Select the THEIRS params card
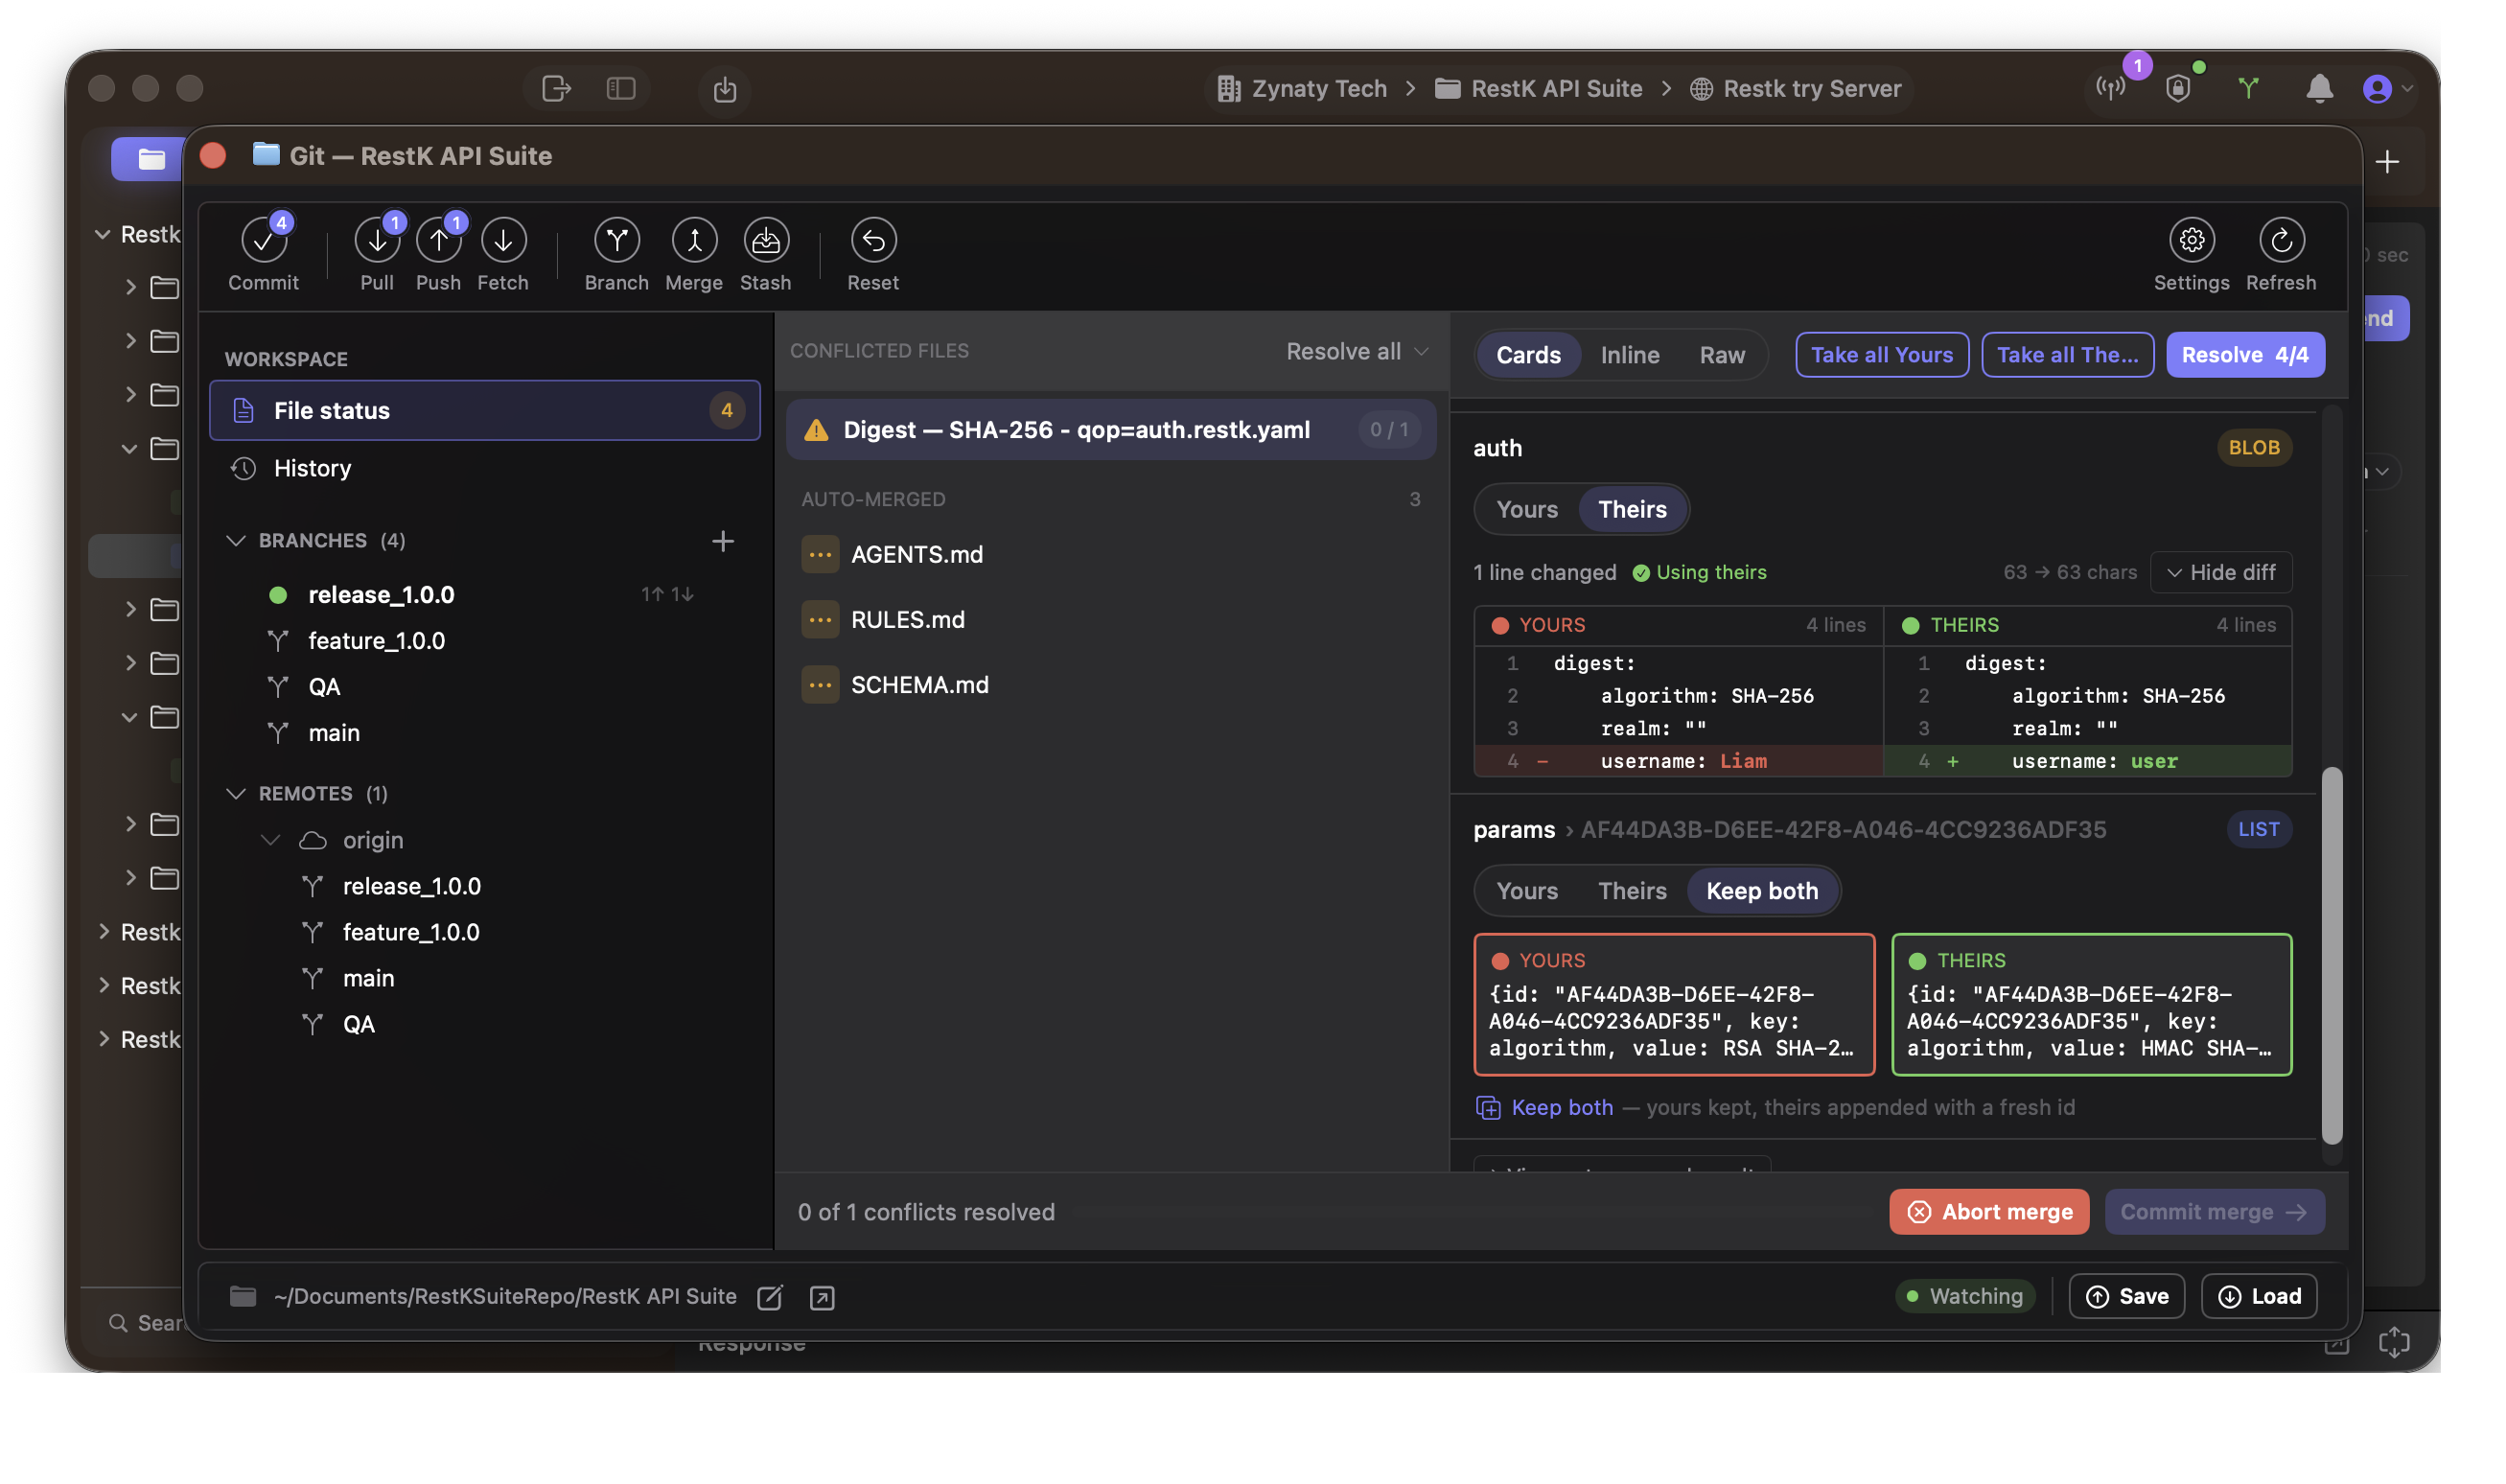The width and height of the screenshot is (2506, 1484). click(x=2092, y=1004)
